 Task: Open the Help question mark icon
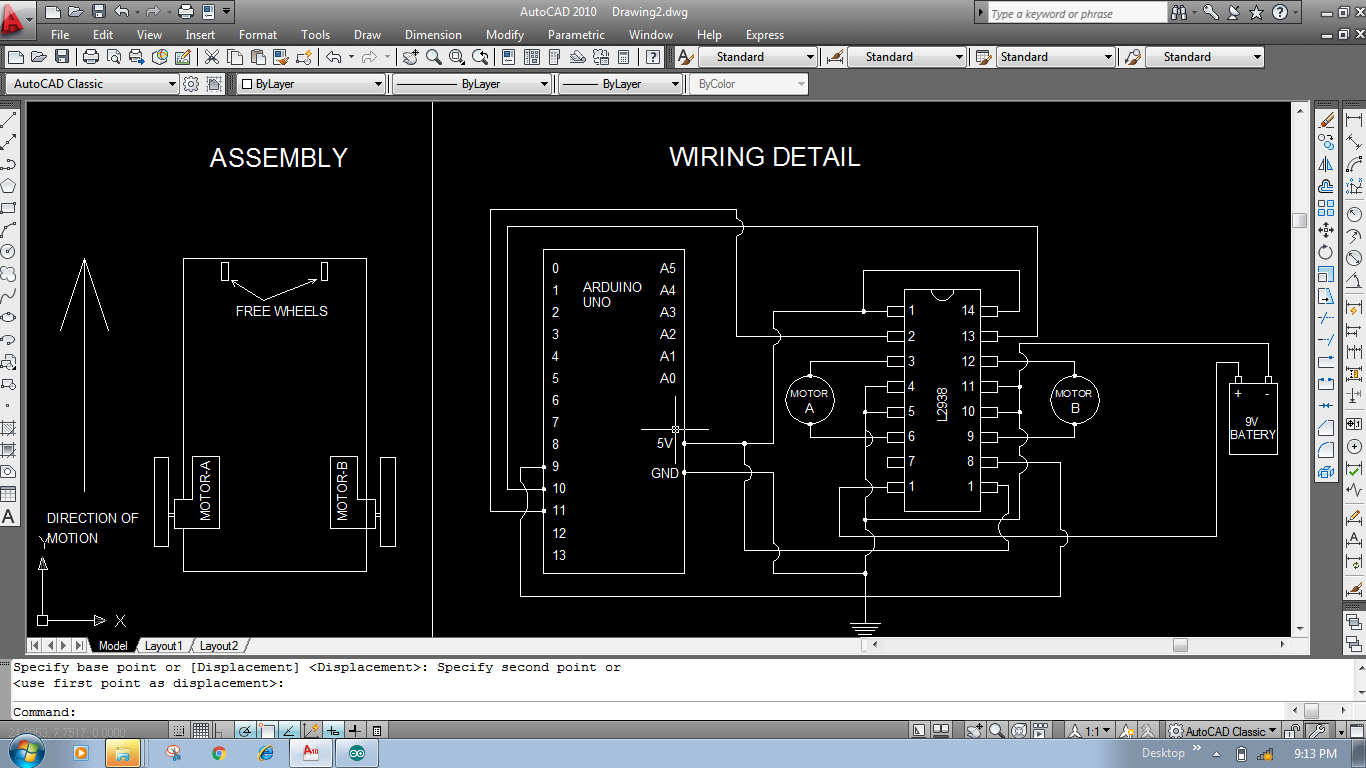(x=653, y=57)
